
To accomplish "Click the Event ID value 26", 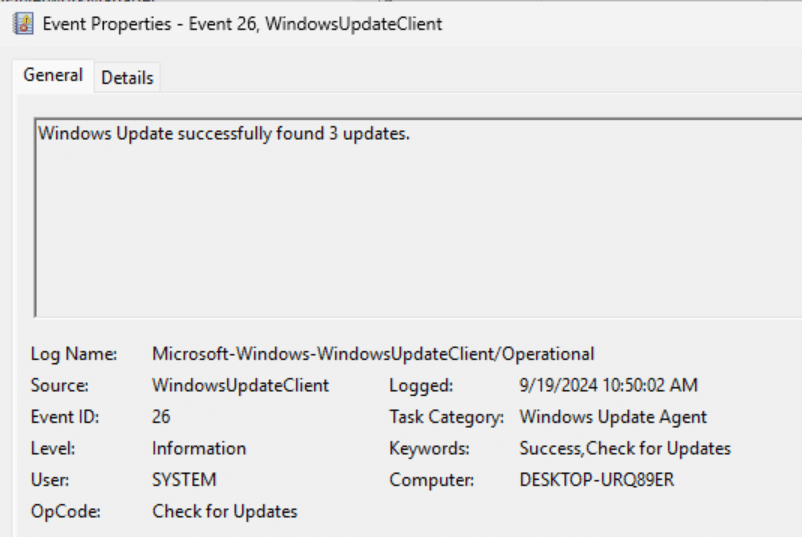I will click(161, 417).
